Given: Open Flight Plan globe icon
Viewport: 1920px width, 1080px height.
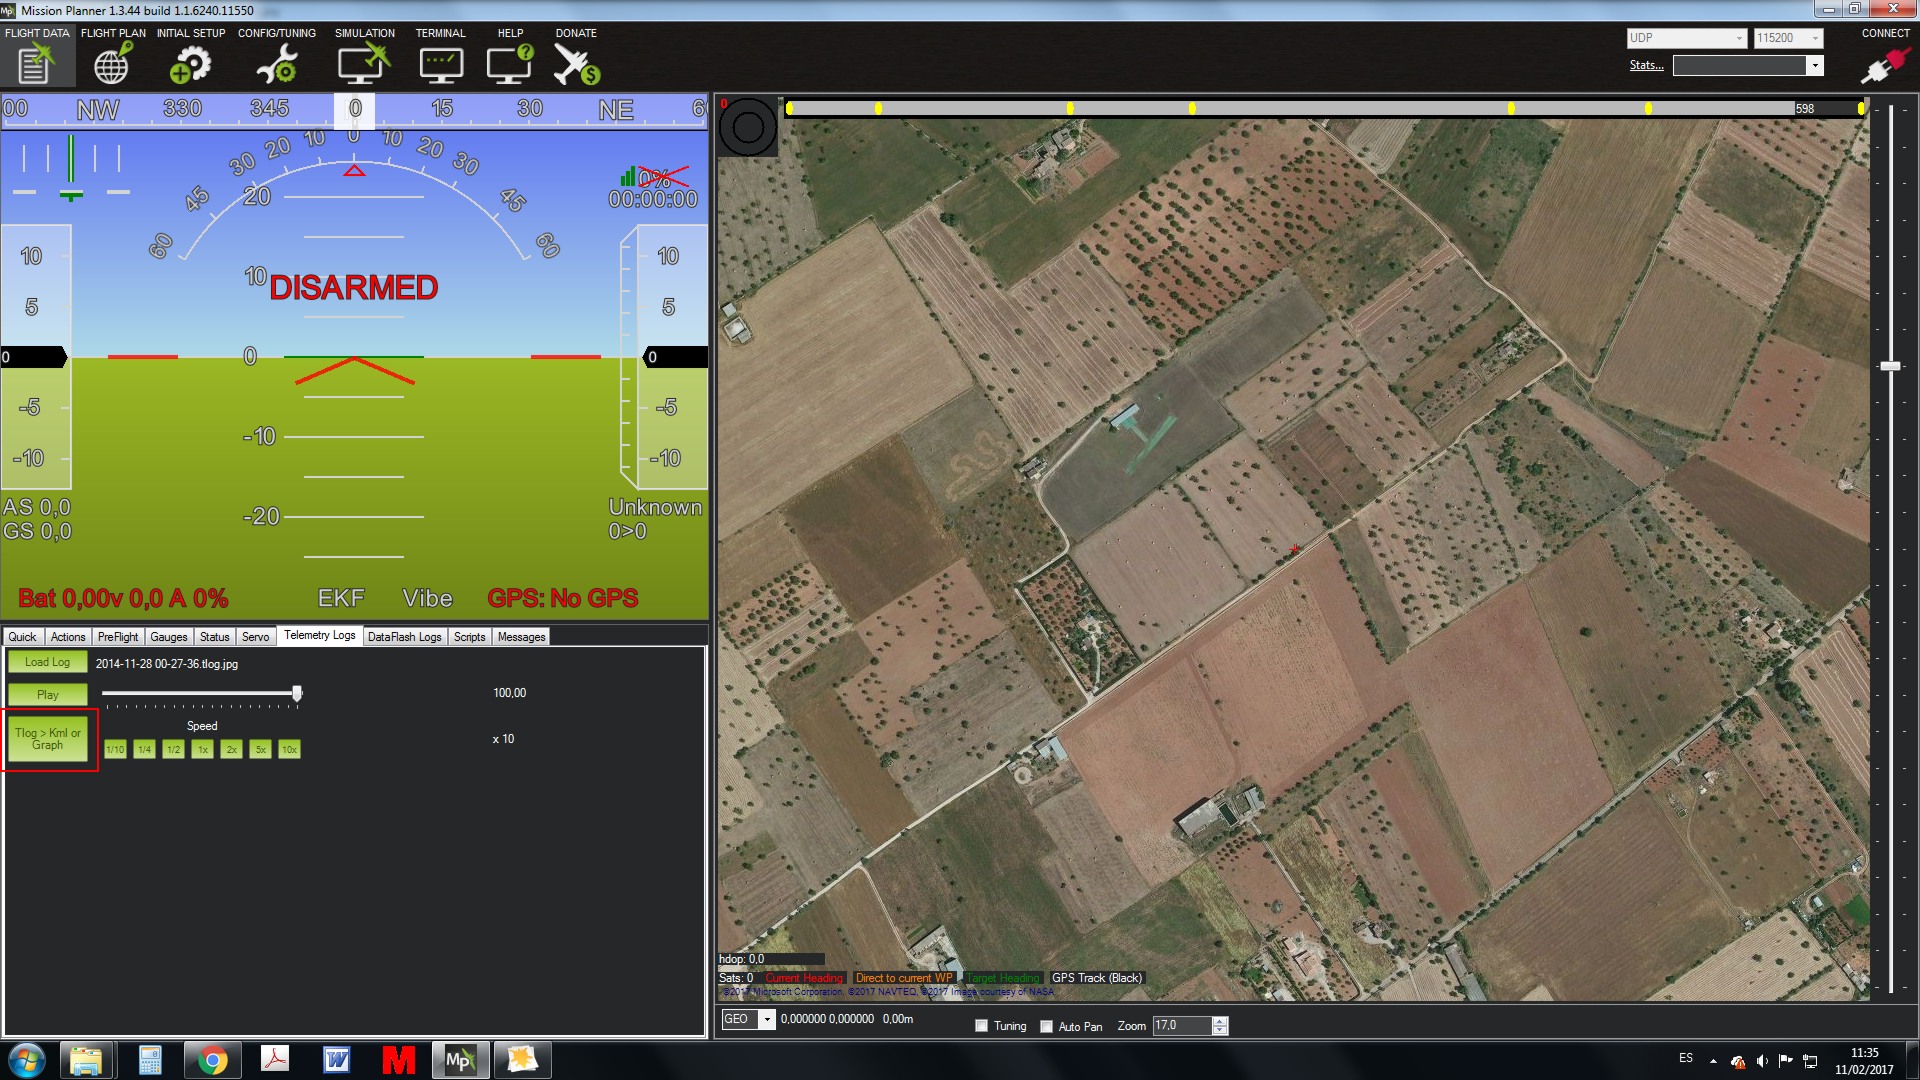Looking at the screenshot, I should click(111, 66).
